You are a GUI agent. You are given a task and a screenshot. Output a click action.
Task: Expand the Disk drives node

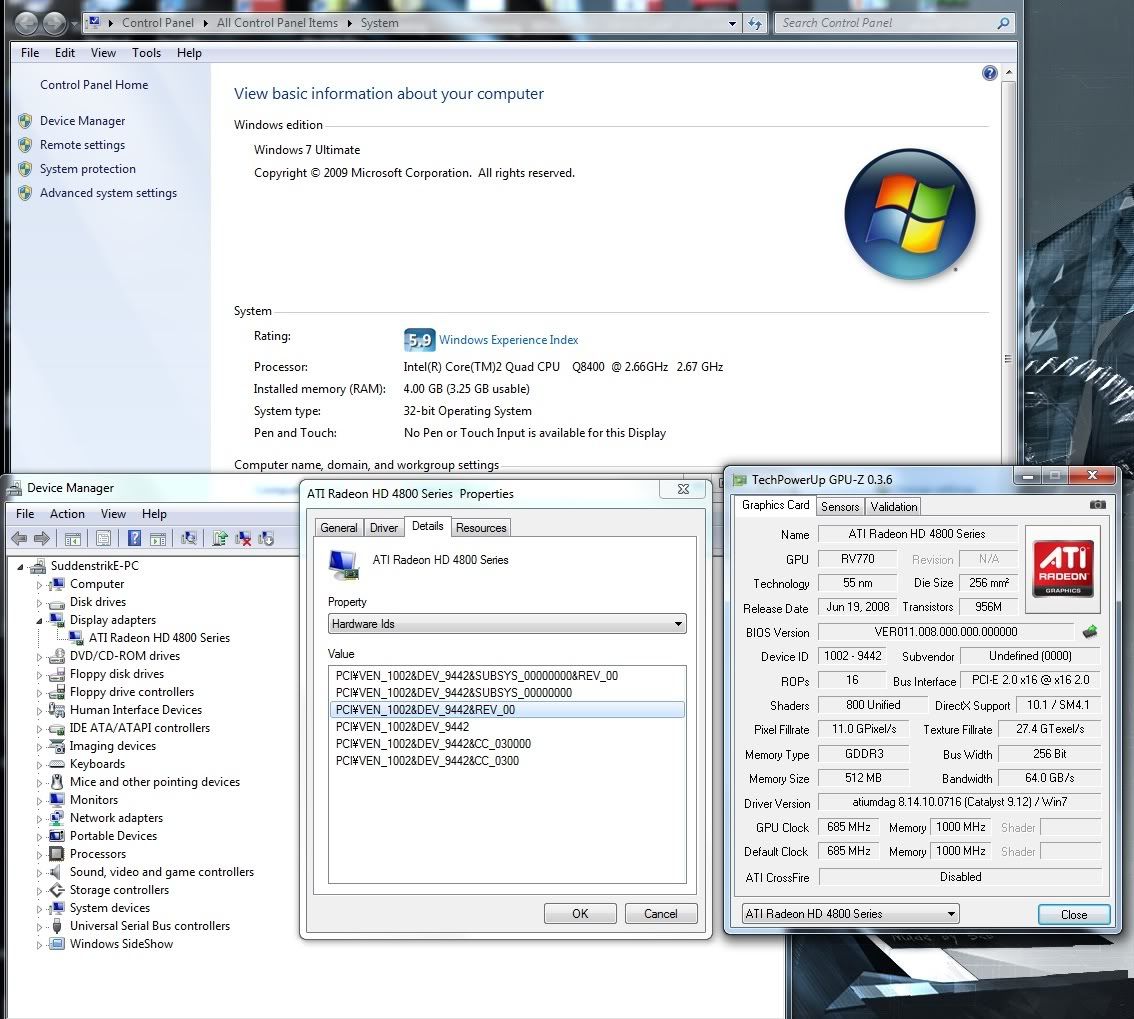pos(39,602)
